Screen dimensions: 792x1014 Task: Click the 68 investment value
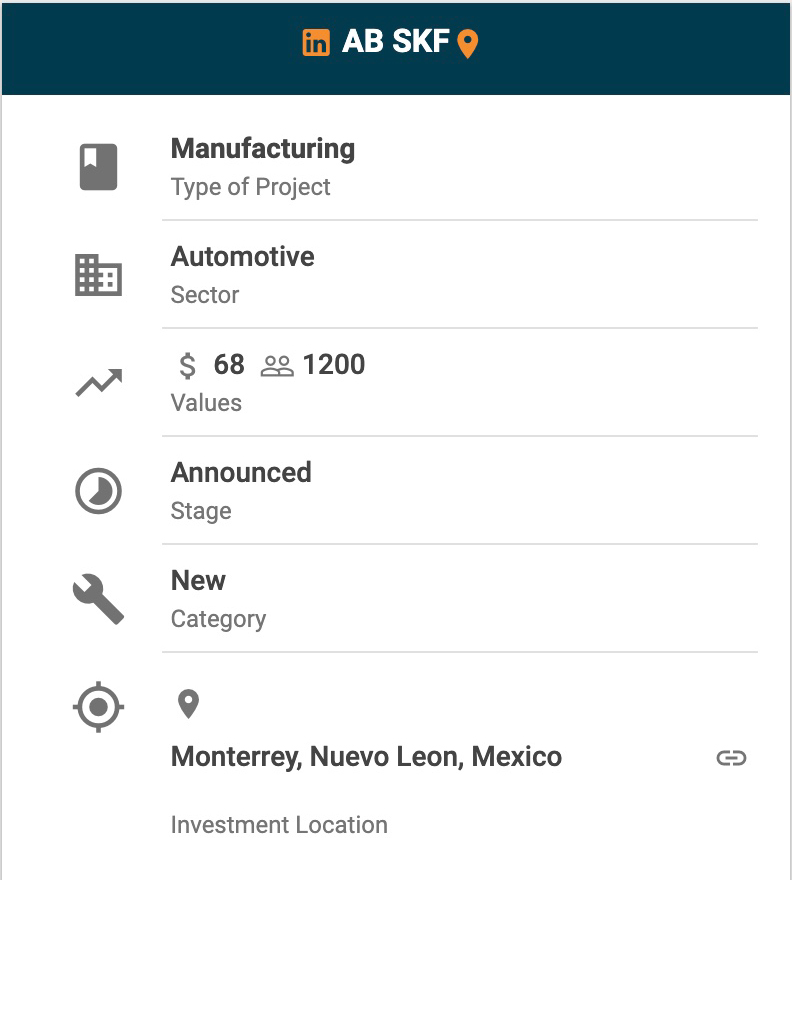pyautogui.click(x=229, y=365)
